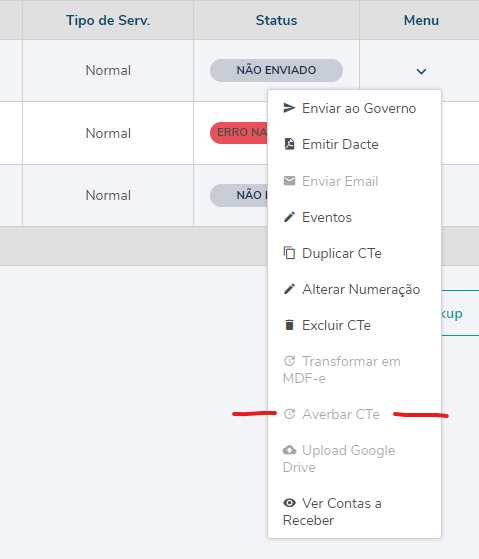This screenshot has width=479, height=559.
Task: Click the paper plane icon for Enviar ao Governo
Action: 289,108
